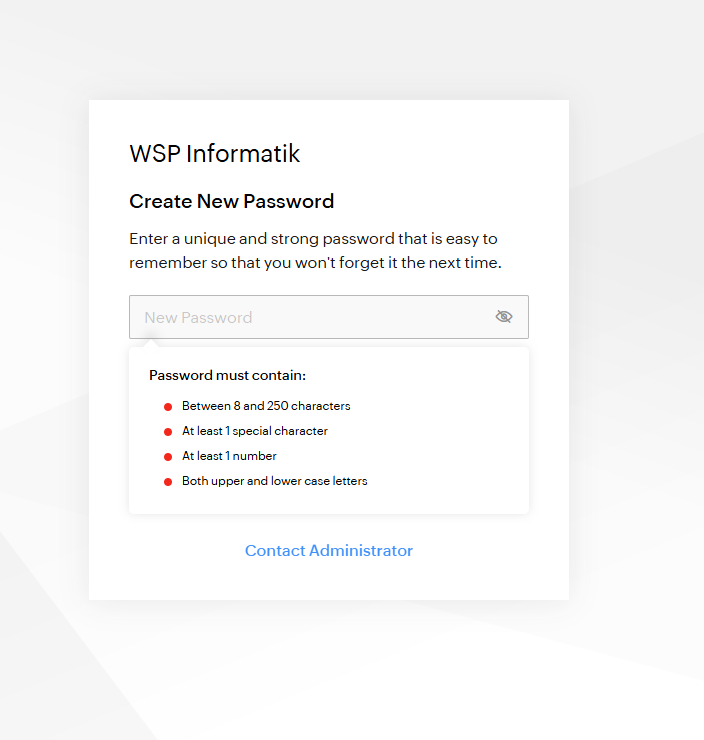Toggle password visibility eye icon
Screen dimensions: 704x740
click(504, 317)
